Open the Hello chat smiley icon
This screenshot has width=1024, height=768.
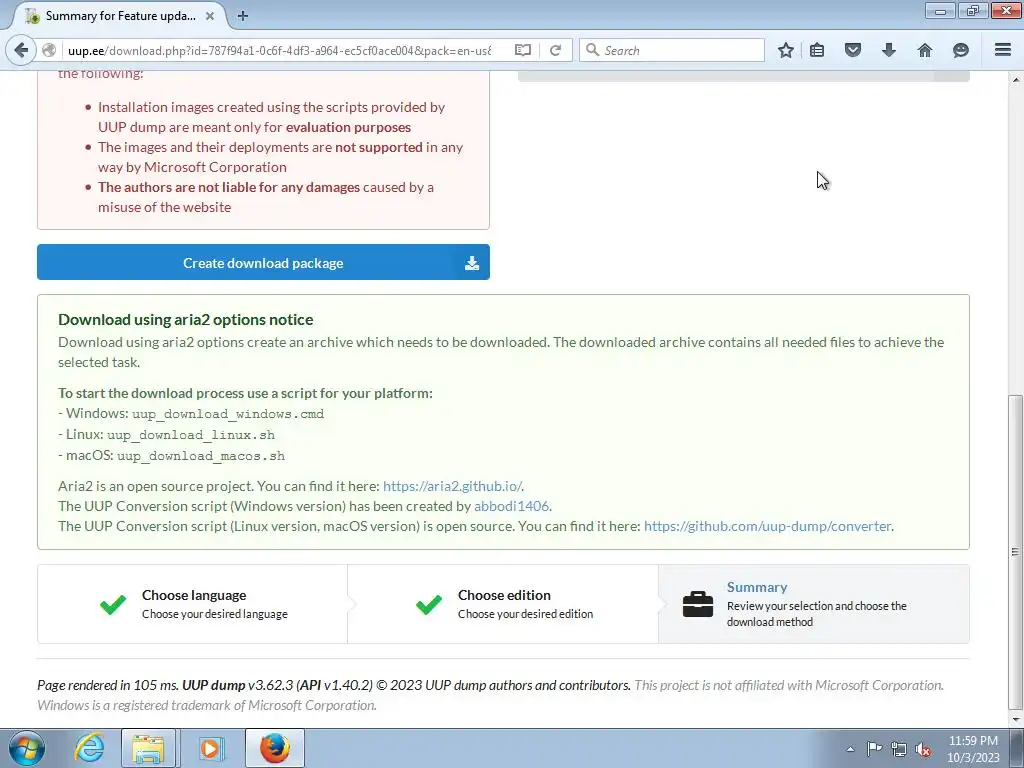click(x=961, y=50)
